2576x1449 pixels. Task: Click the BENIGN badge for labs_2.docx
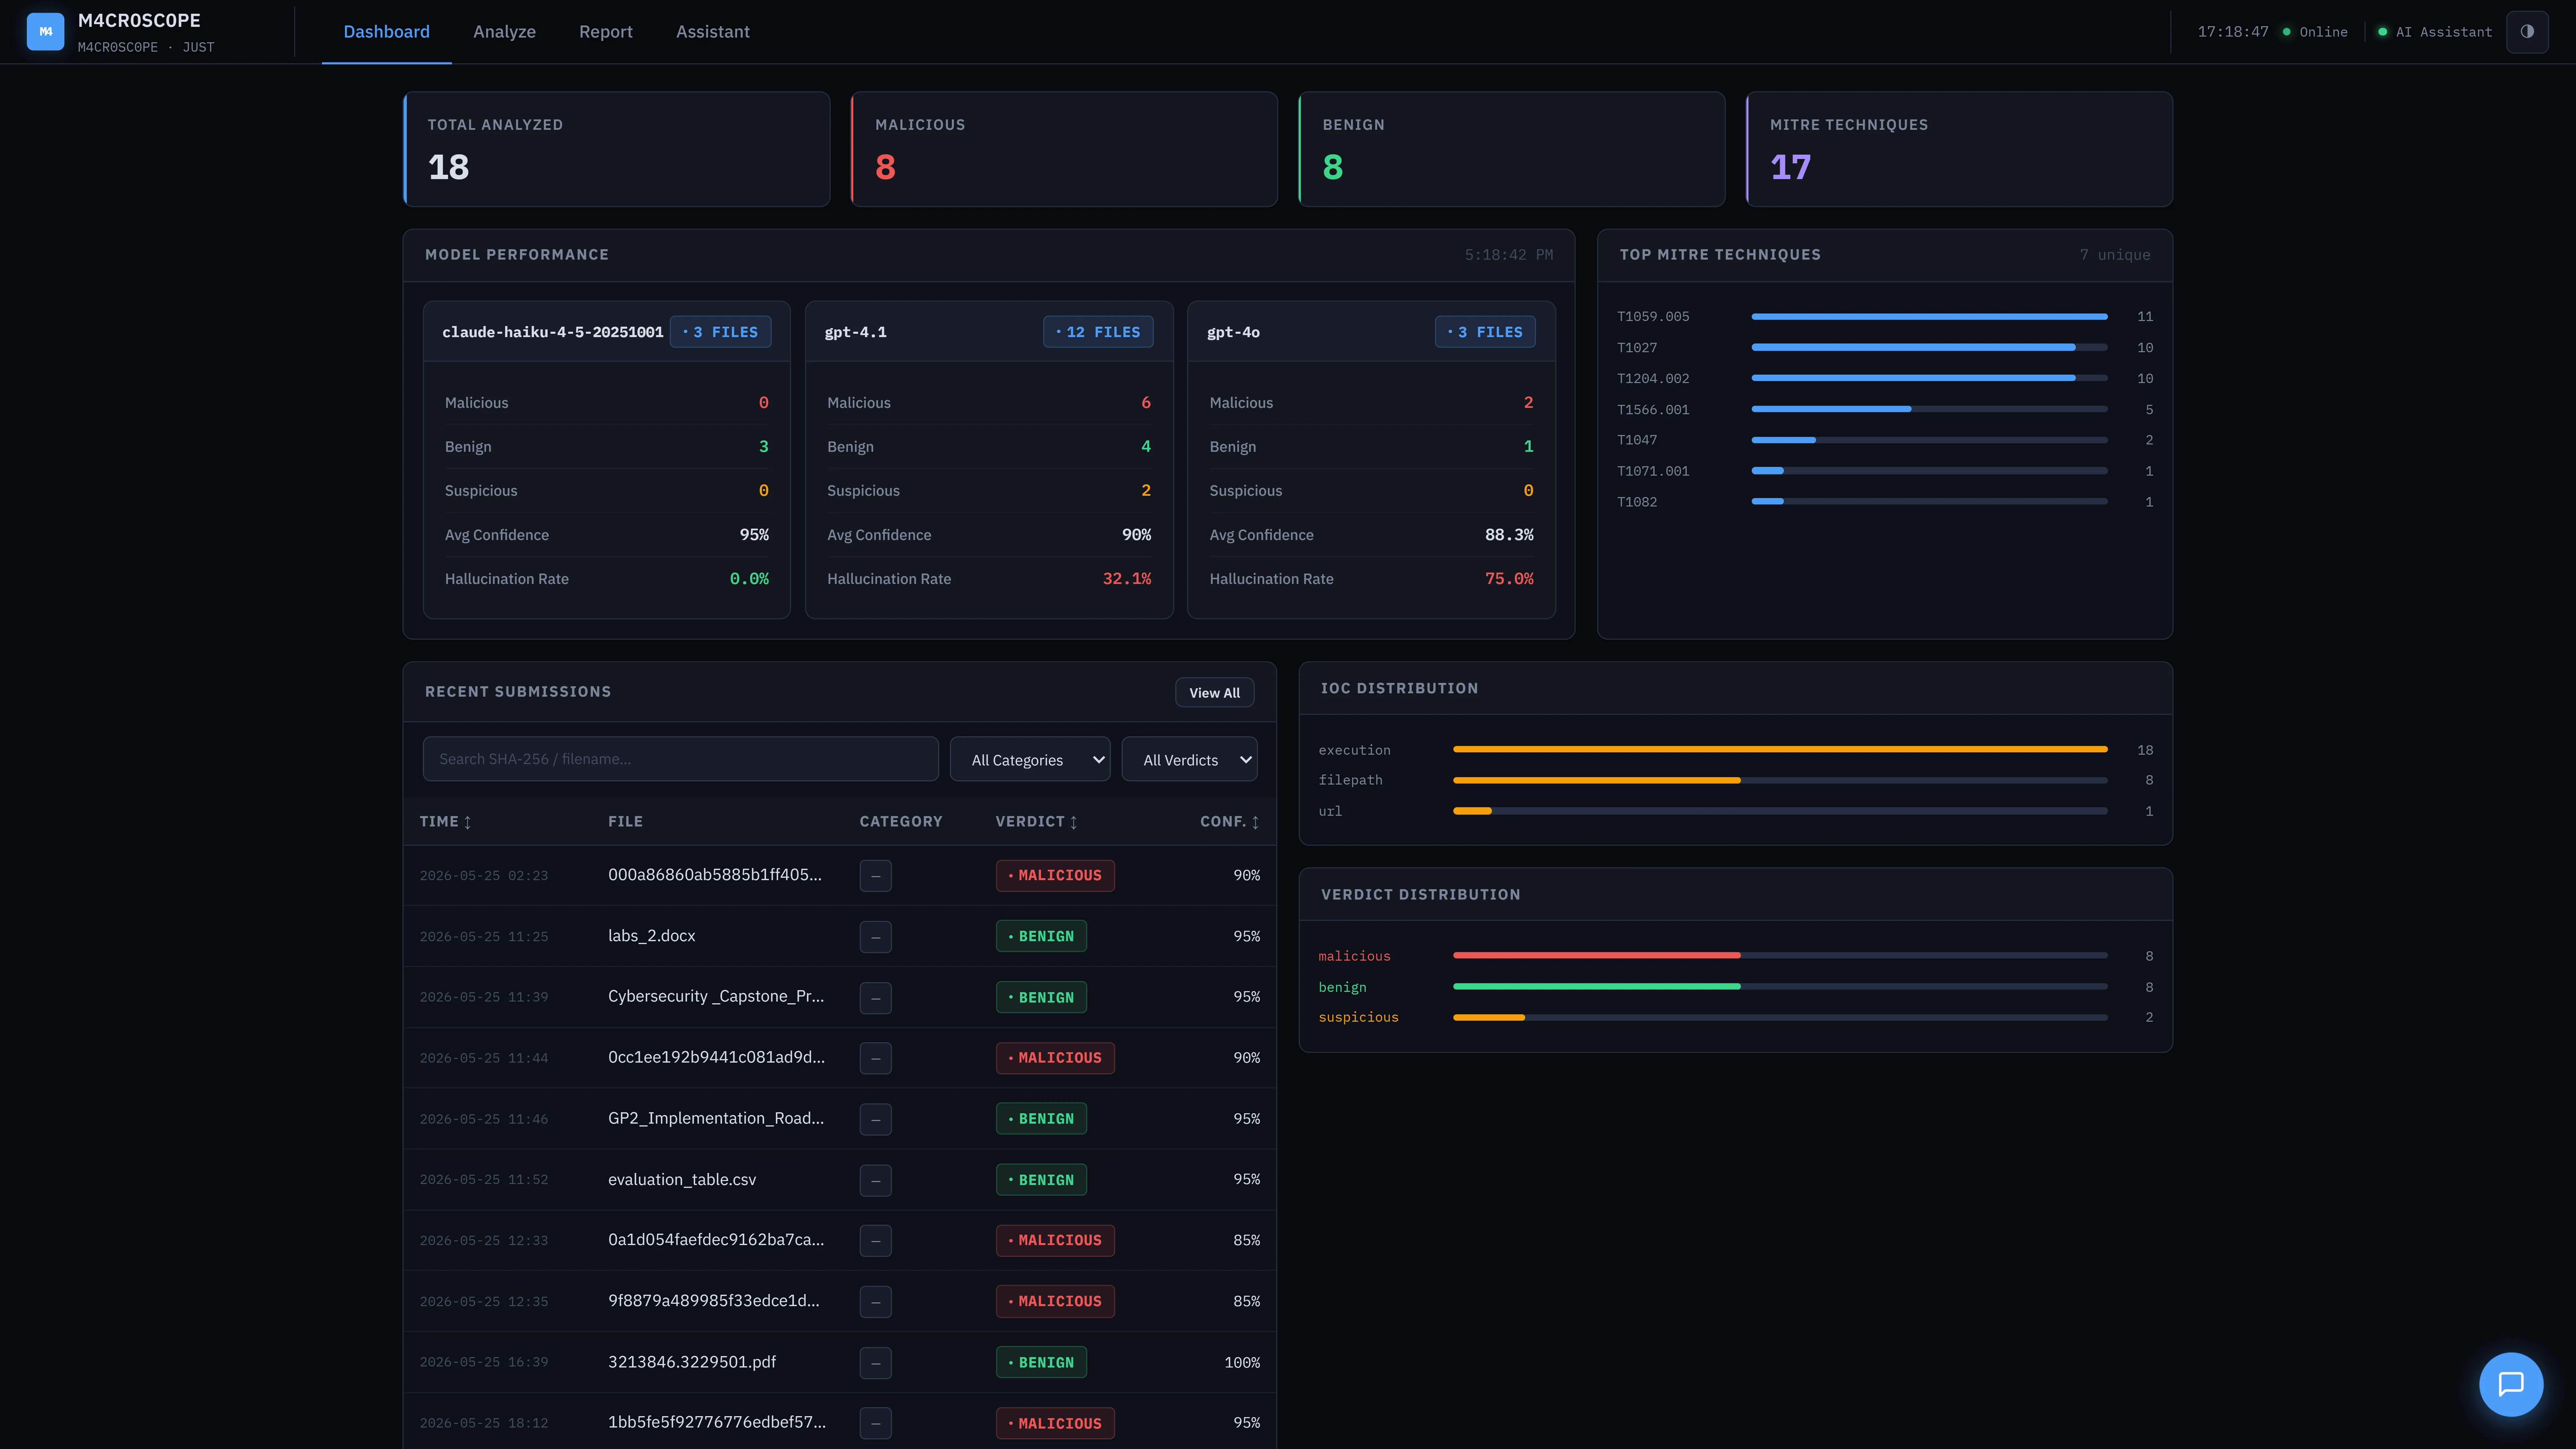click(x=1041, y=936)
